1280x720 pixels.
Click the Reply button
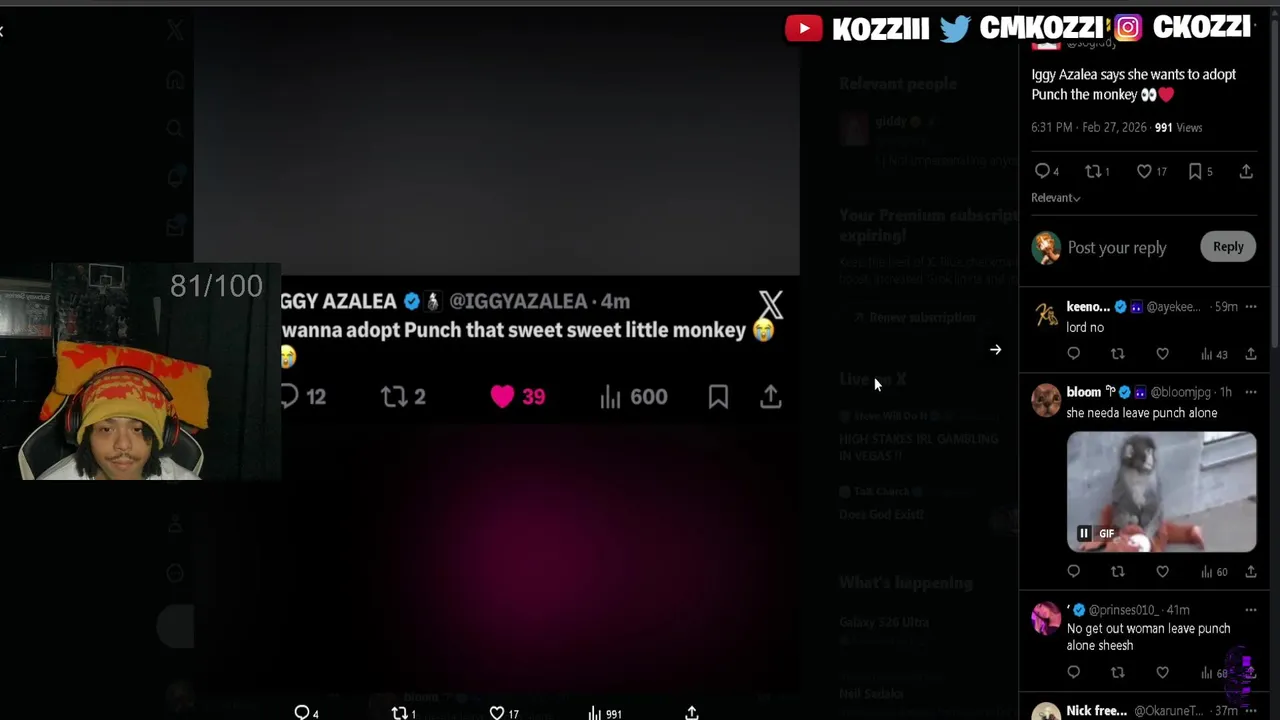pos(1228,247)
